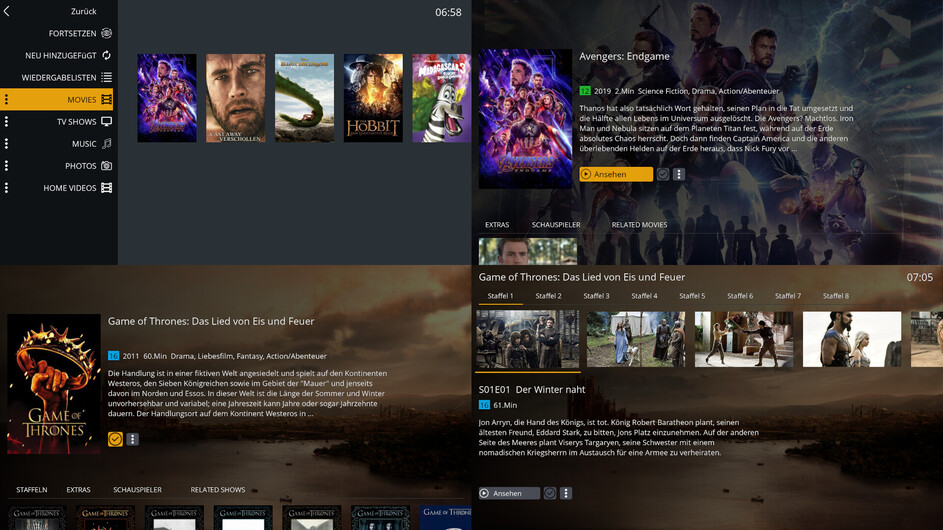Select Staffel 1 tab

[500, 296]
